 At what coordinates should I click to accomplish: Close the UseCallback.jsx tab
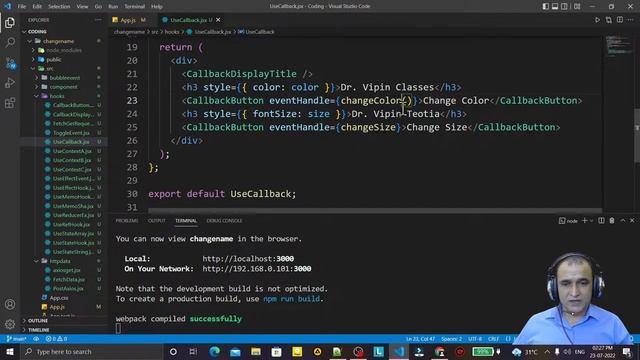(x=218, y=20)
